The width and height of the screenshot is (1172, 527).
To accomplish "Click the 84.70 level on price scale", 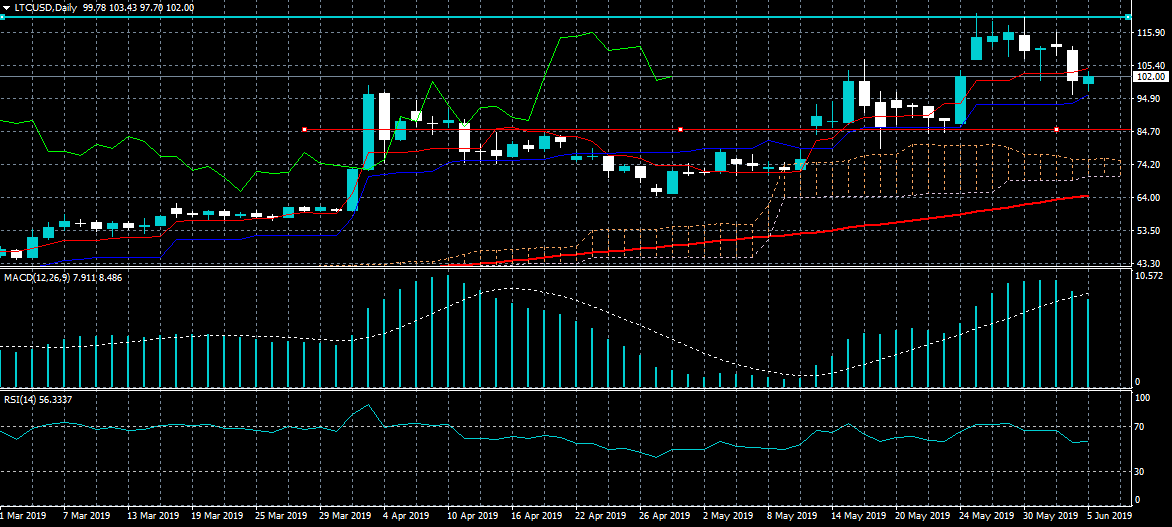I will (1147, 132).
